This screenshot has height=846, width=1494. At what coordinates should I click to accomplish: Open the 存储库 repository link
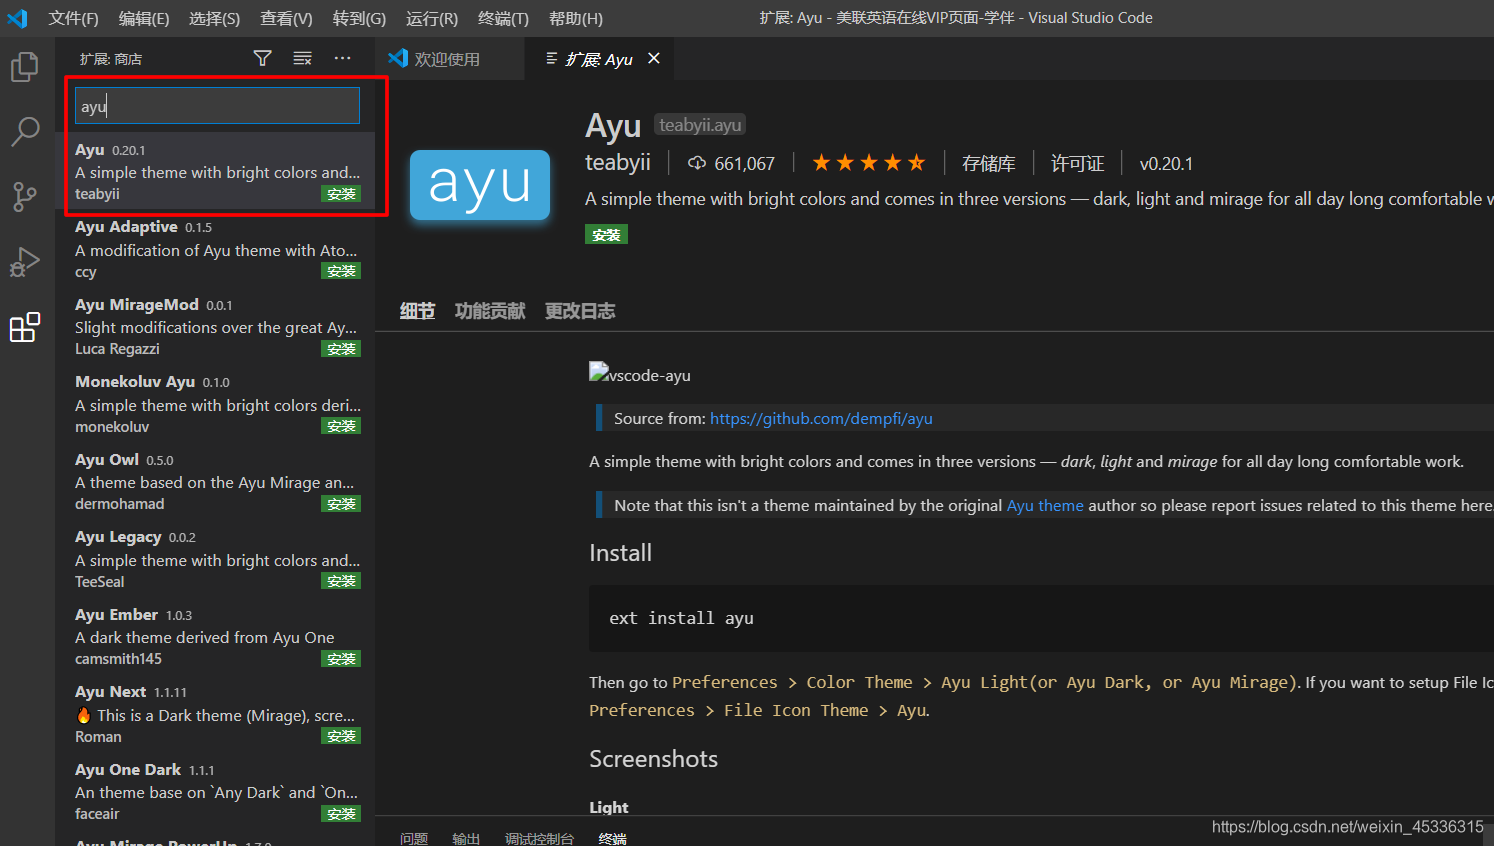coord(988,163)
